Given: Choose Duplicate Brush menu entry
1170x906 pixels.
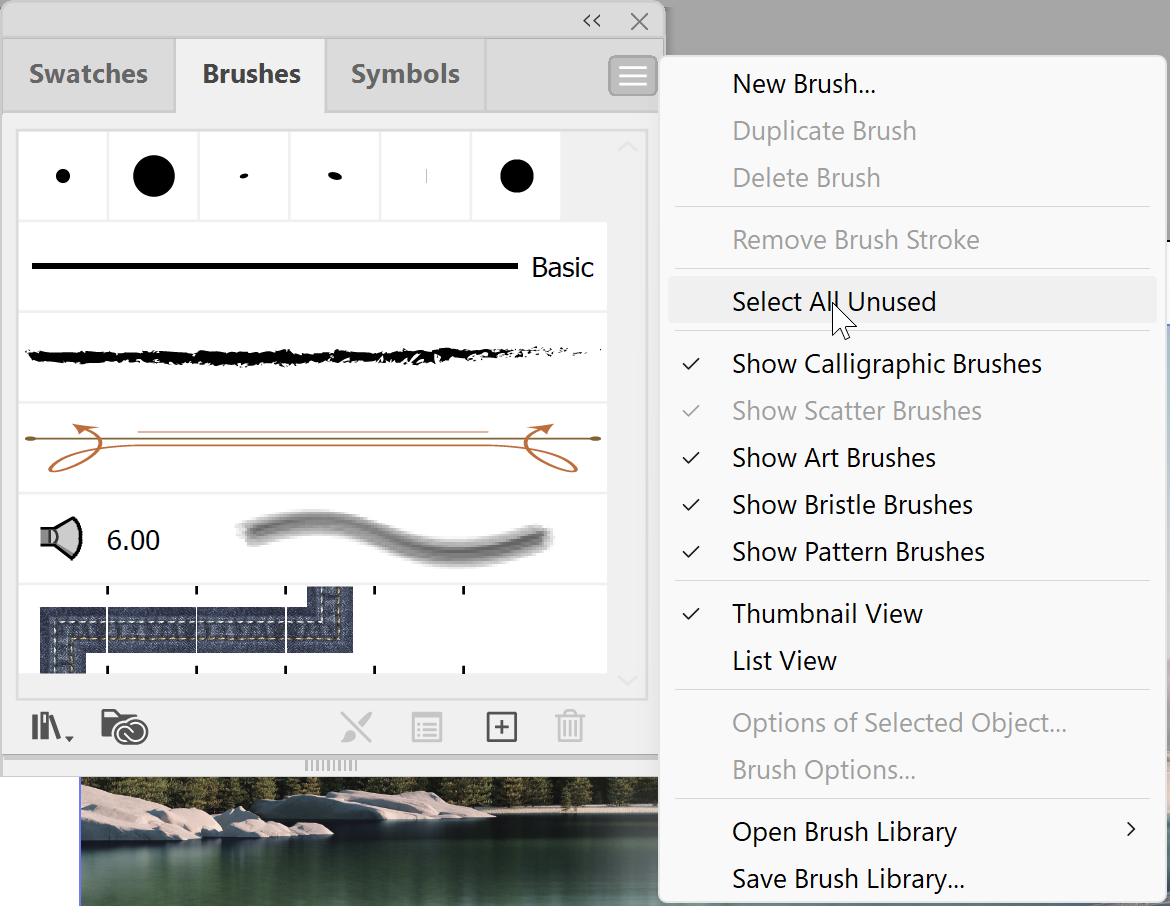Looking at the screenshot, I should click(x=912, y=131).
